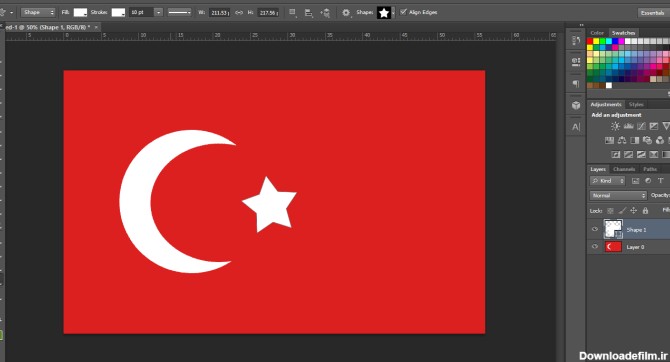
Task: Hide the Shape 1 layer
Action: (x=595, y=230)
